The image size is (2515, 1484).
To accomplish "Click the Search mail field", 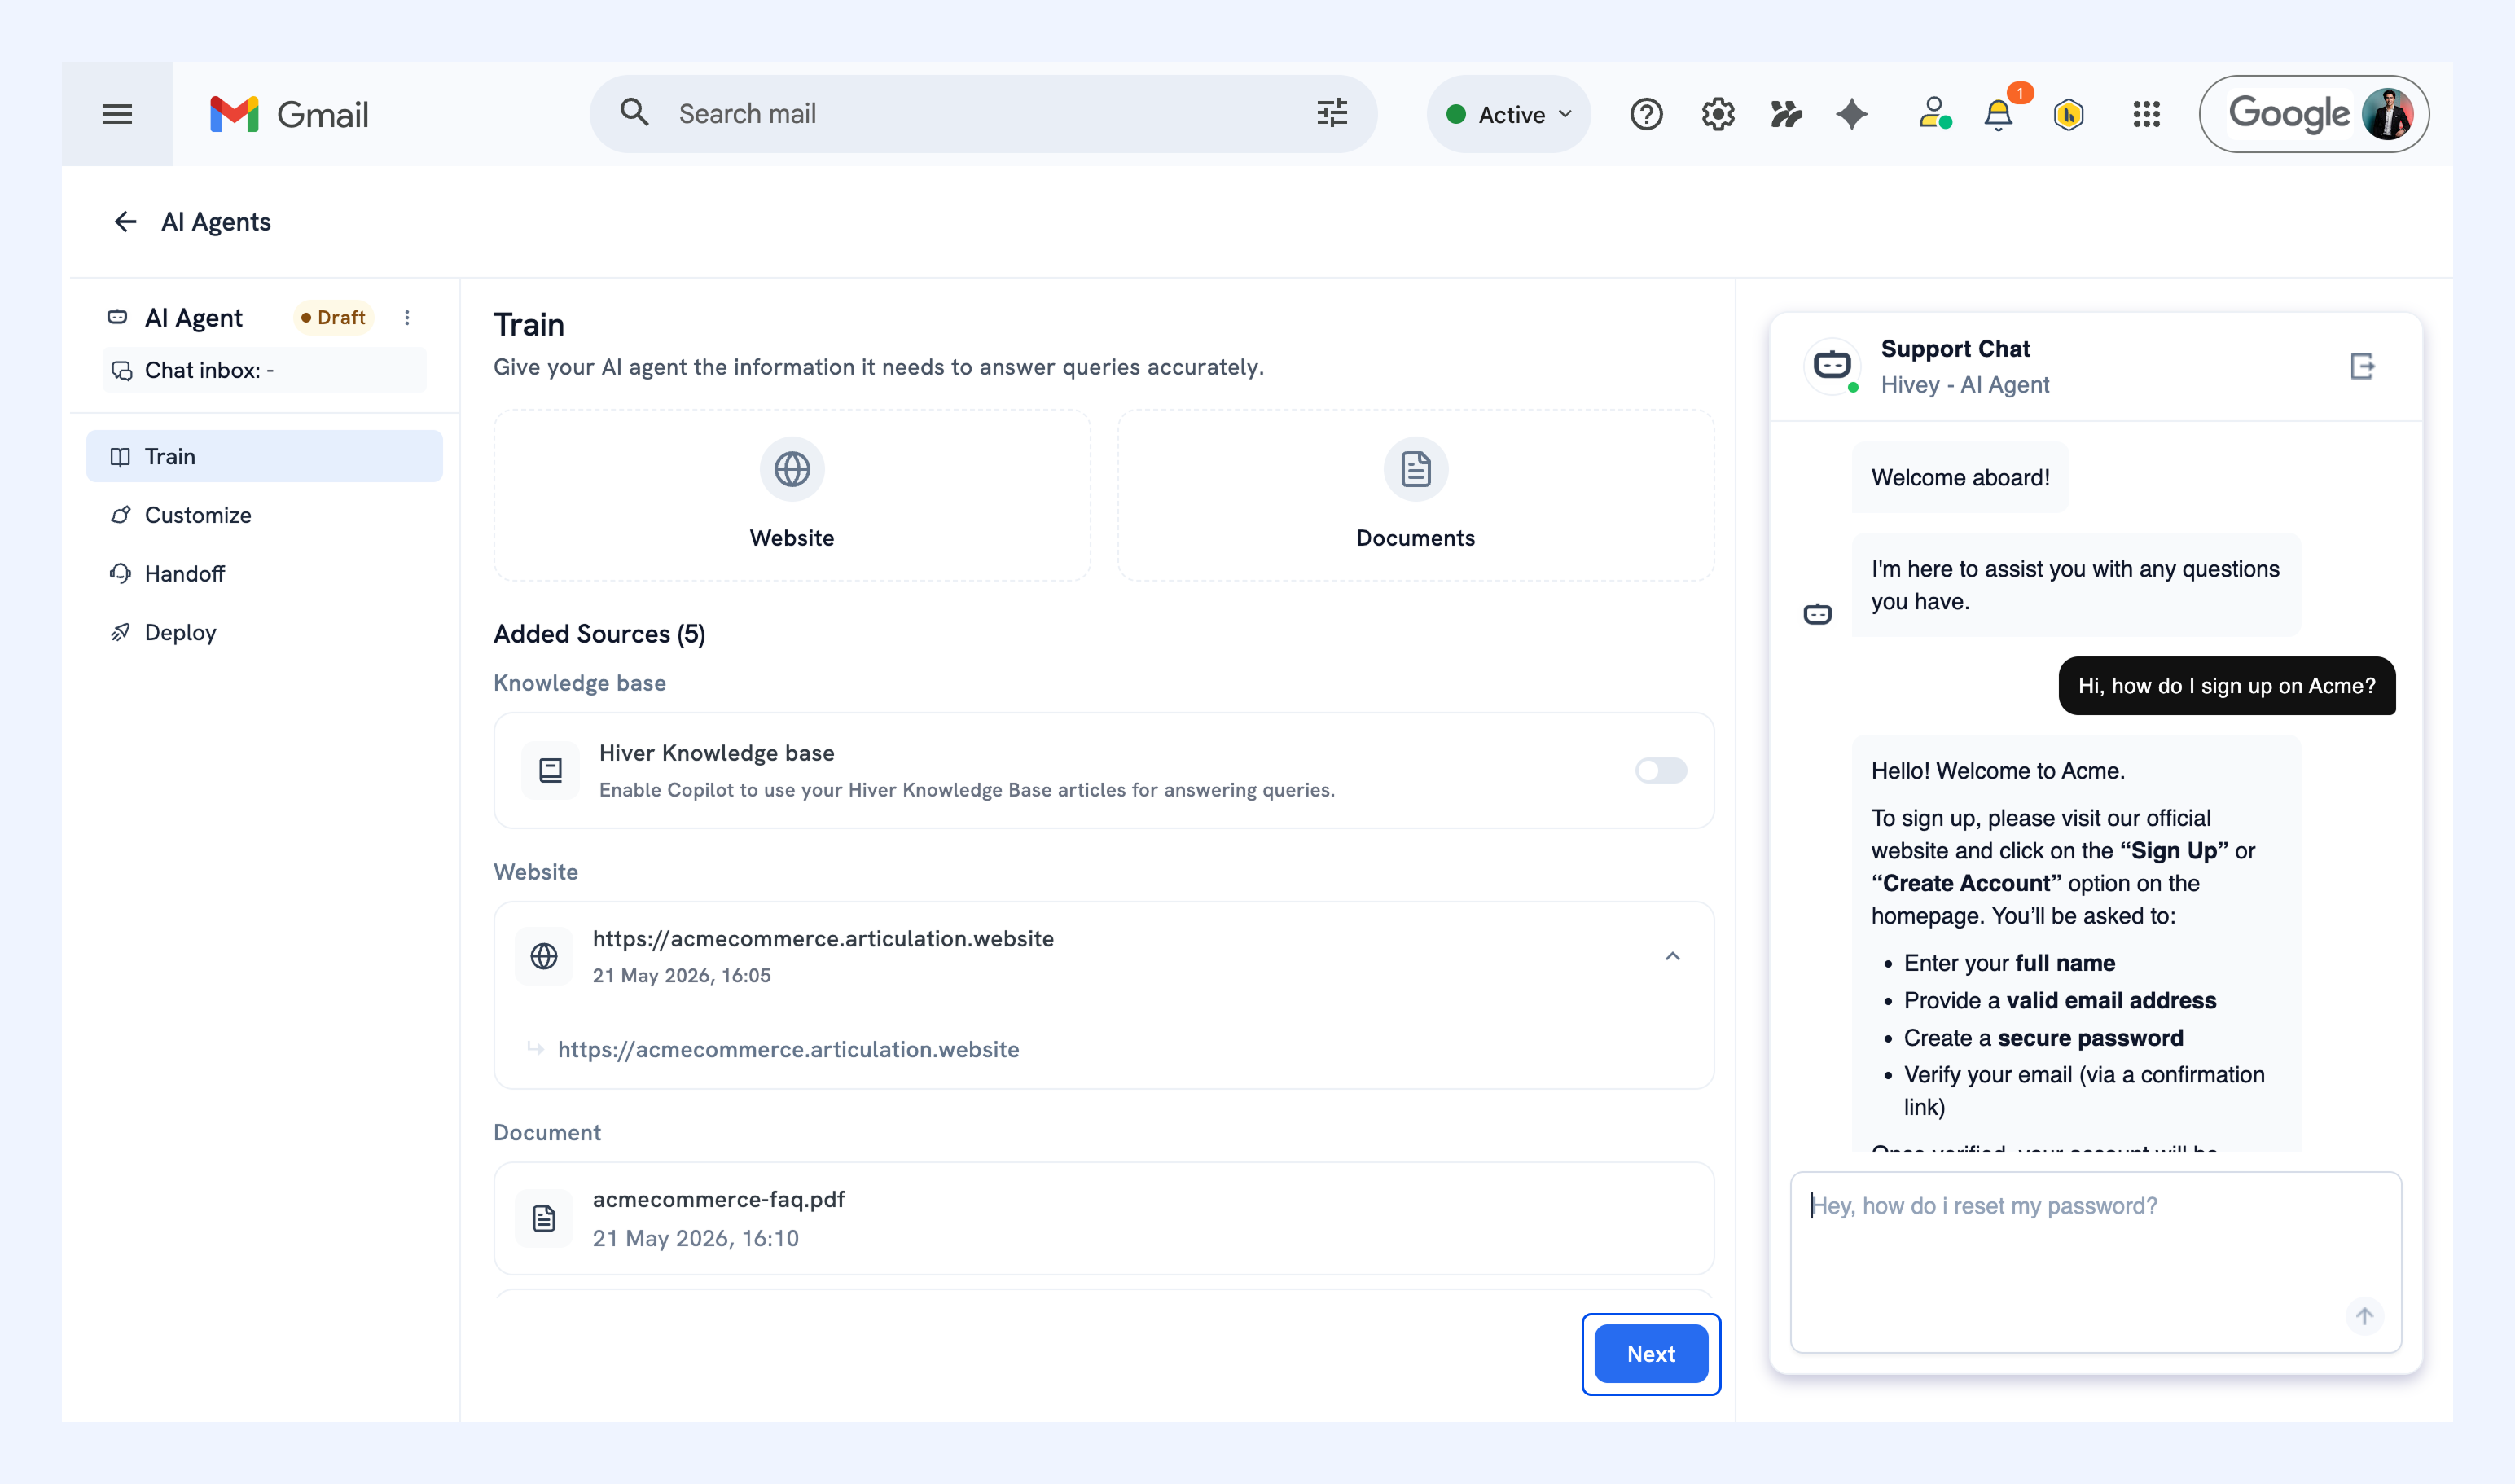I will pos(984,114).
